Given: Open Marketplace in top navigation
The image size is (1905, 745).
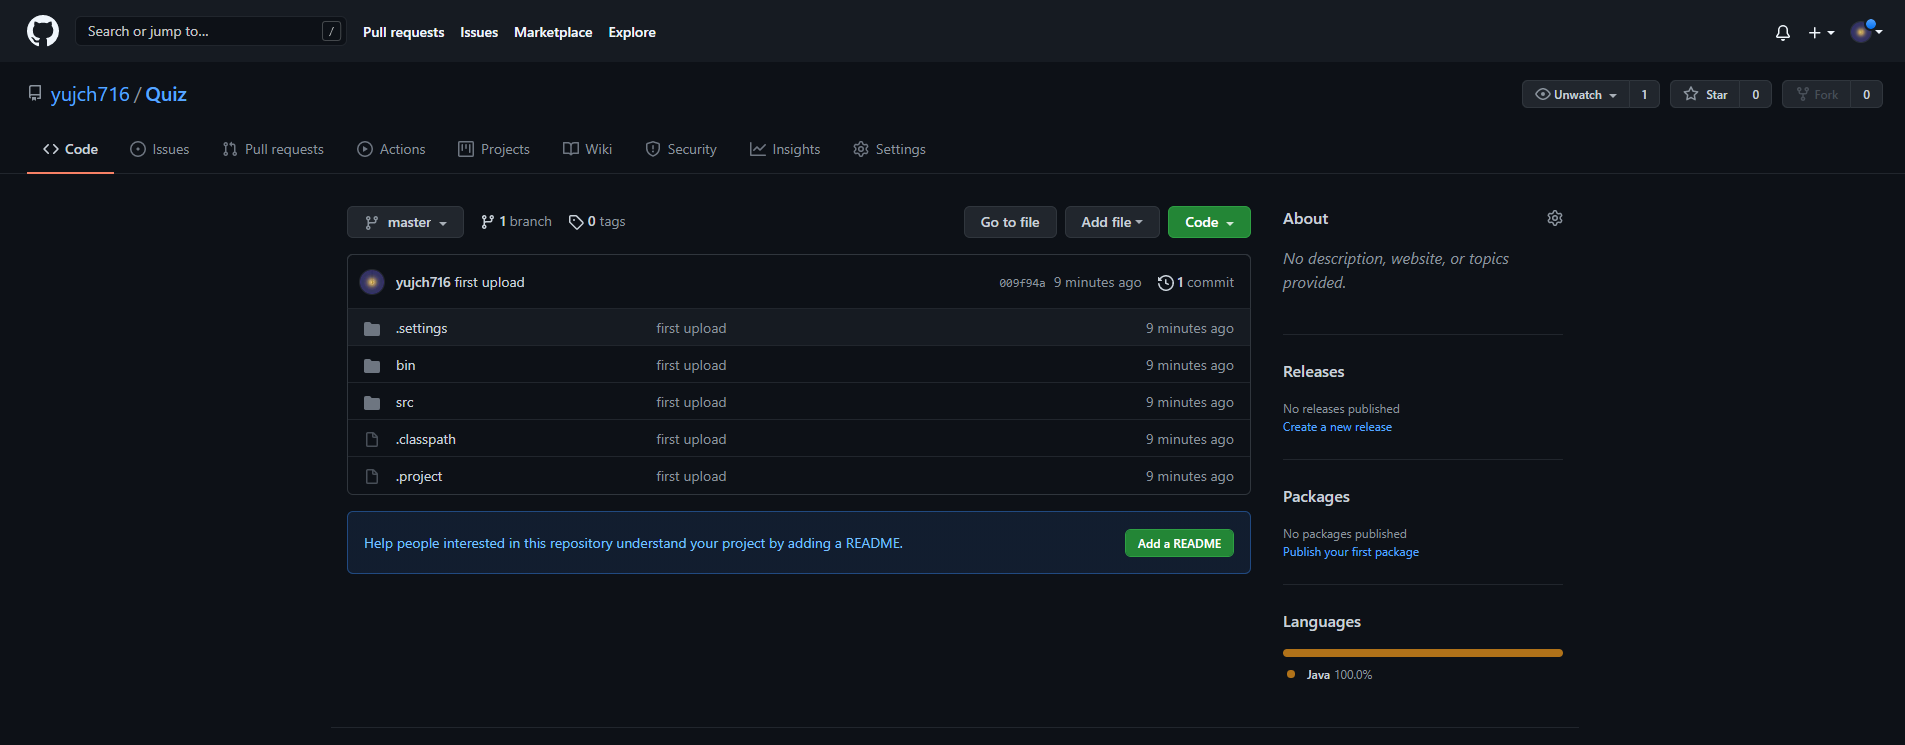Looking at the screenshot, I should pyautogui.click(x=553, y=32).
